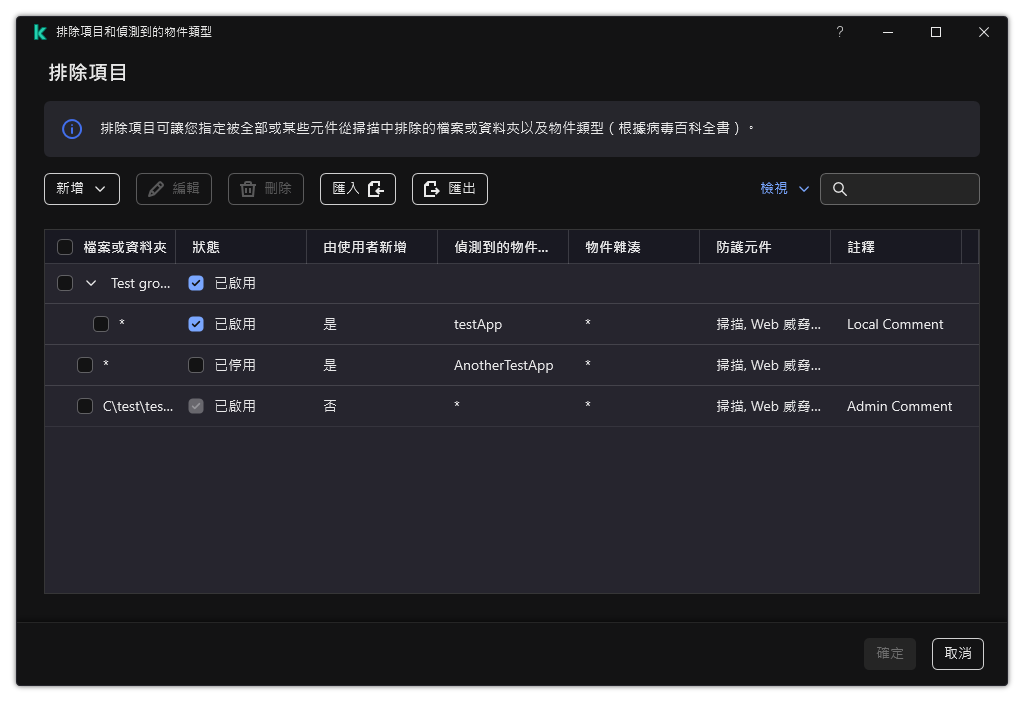Click the 檔案或資料夾 column header
This screenshot has width=1024, height=702.
124,246
